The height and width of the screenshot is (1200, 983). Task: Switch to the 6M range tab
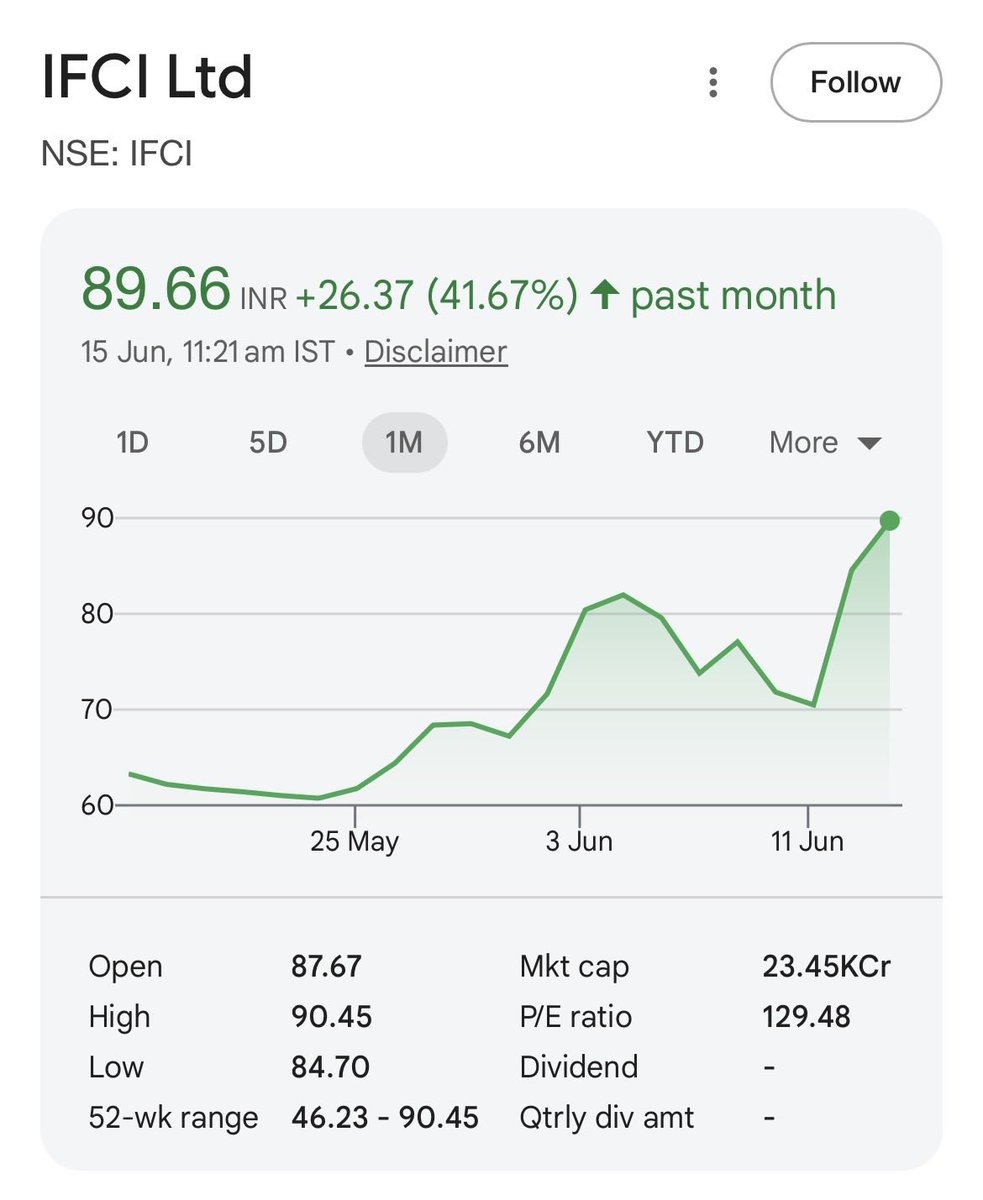(540, 442)
